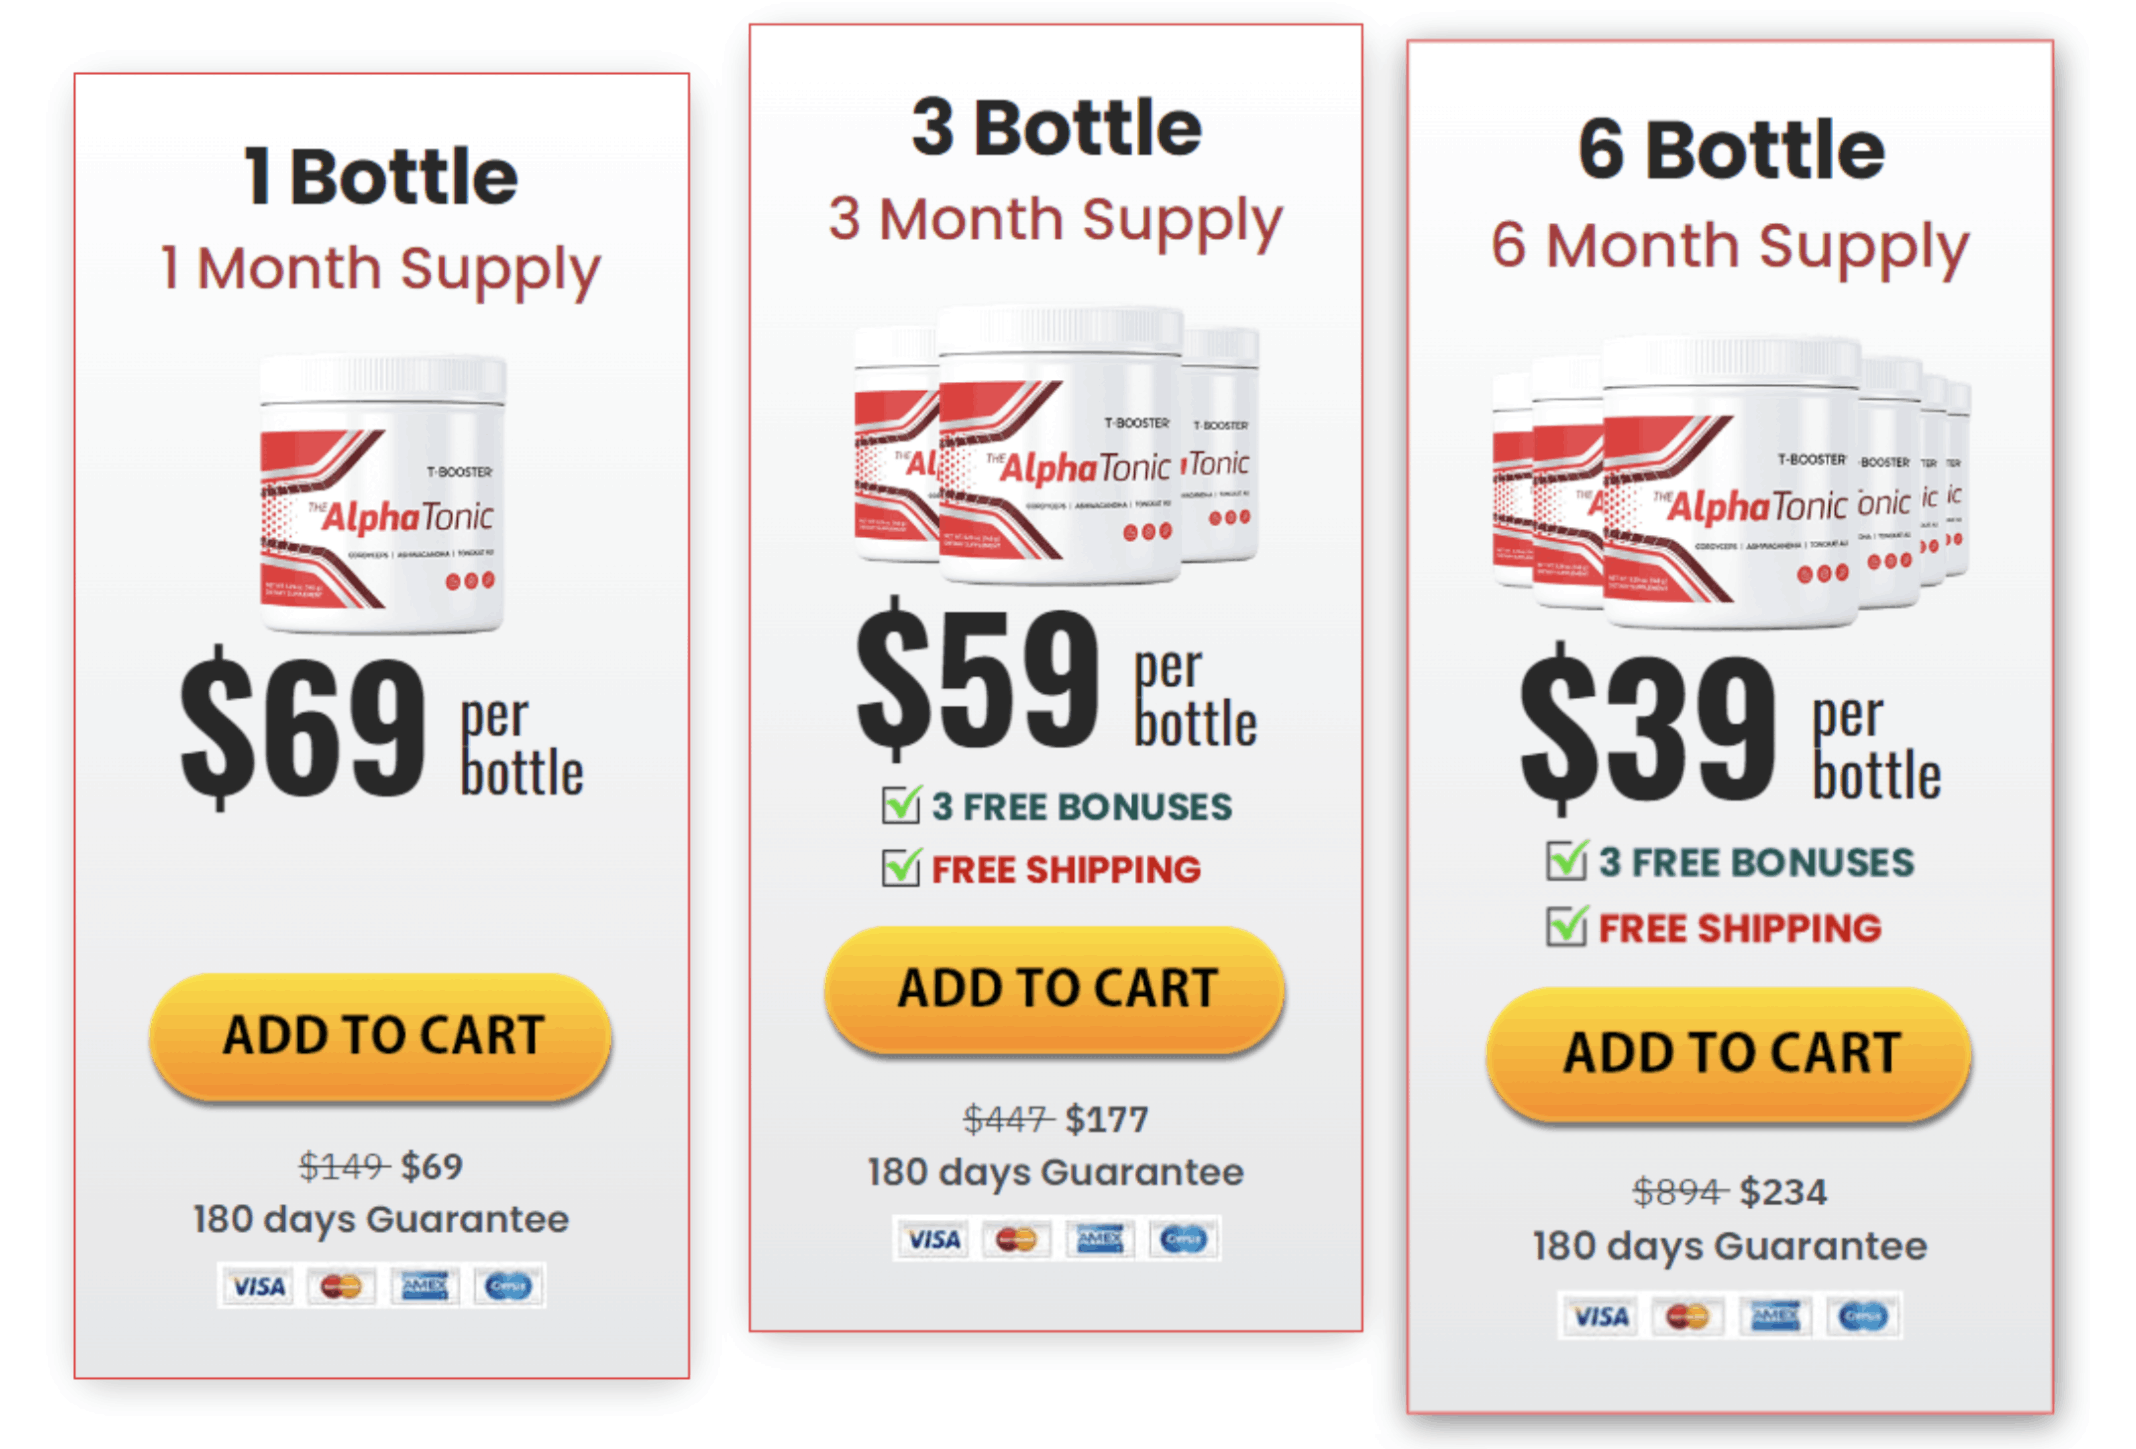Viewport: 2136px width, 1449px height.
Task: Click the 3 Free Bonuses checkmark in 3 Bottle
Action: tap(901, 804)
